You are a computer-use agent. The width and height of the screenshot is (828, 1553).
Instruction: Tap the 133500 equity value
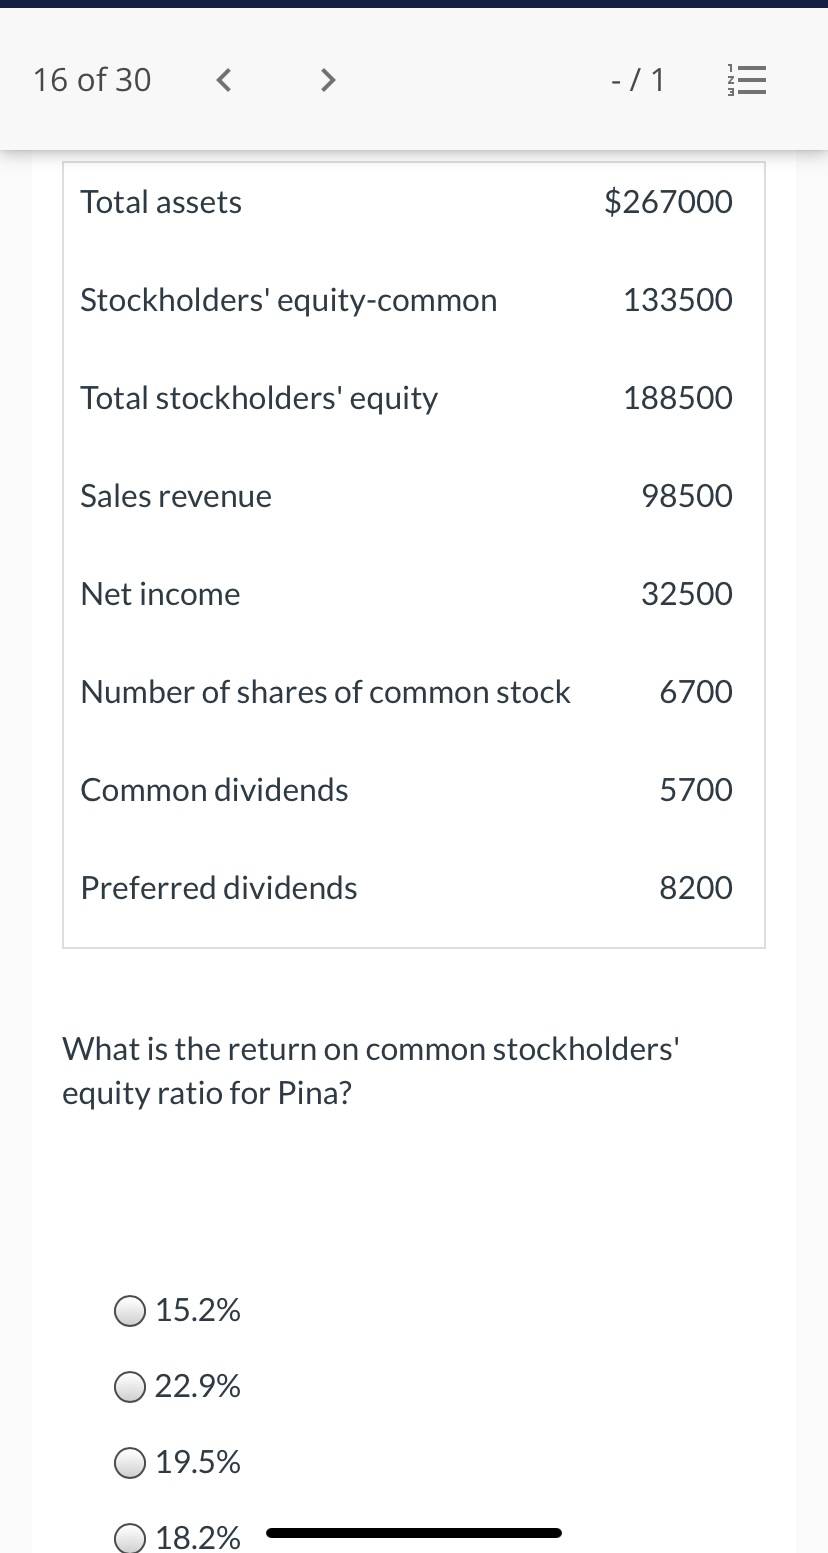[678, 300]
